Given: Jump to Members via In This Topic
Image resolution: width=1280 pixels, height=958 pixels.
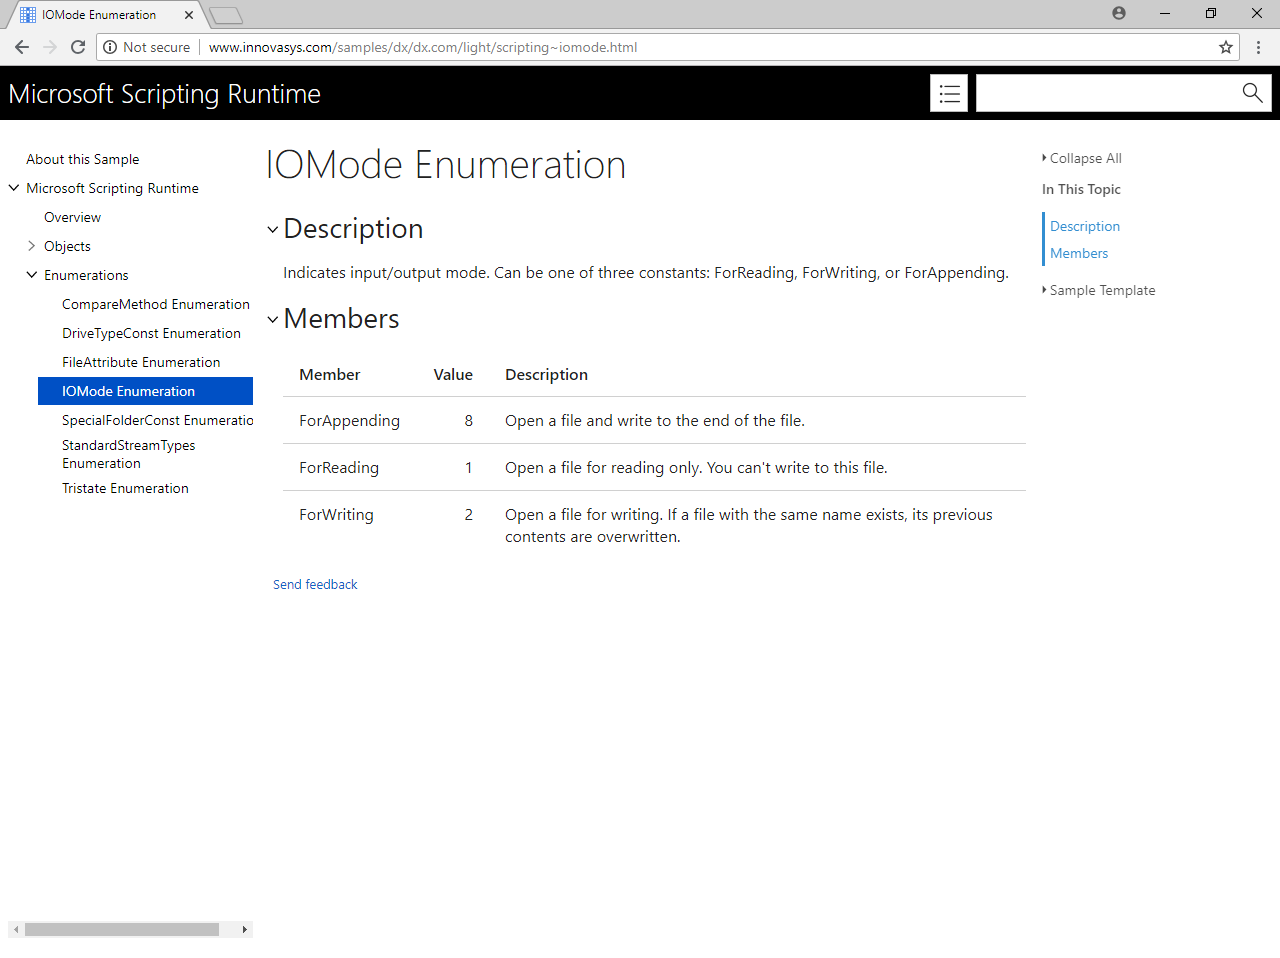Looking at the screenshot, I should [1079, 253].
